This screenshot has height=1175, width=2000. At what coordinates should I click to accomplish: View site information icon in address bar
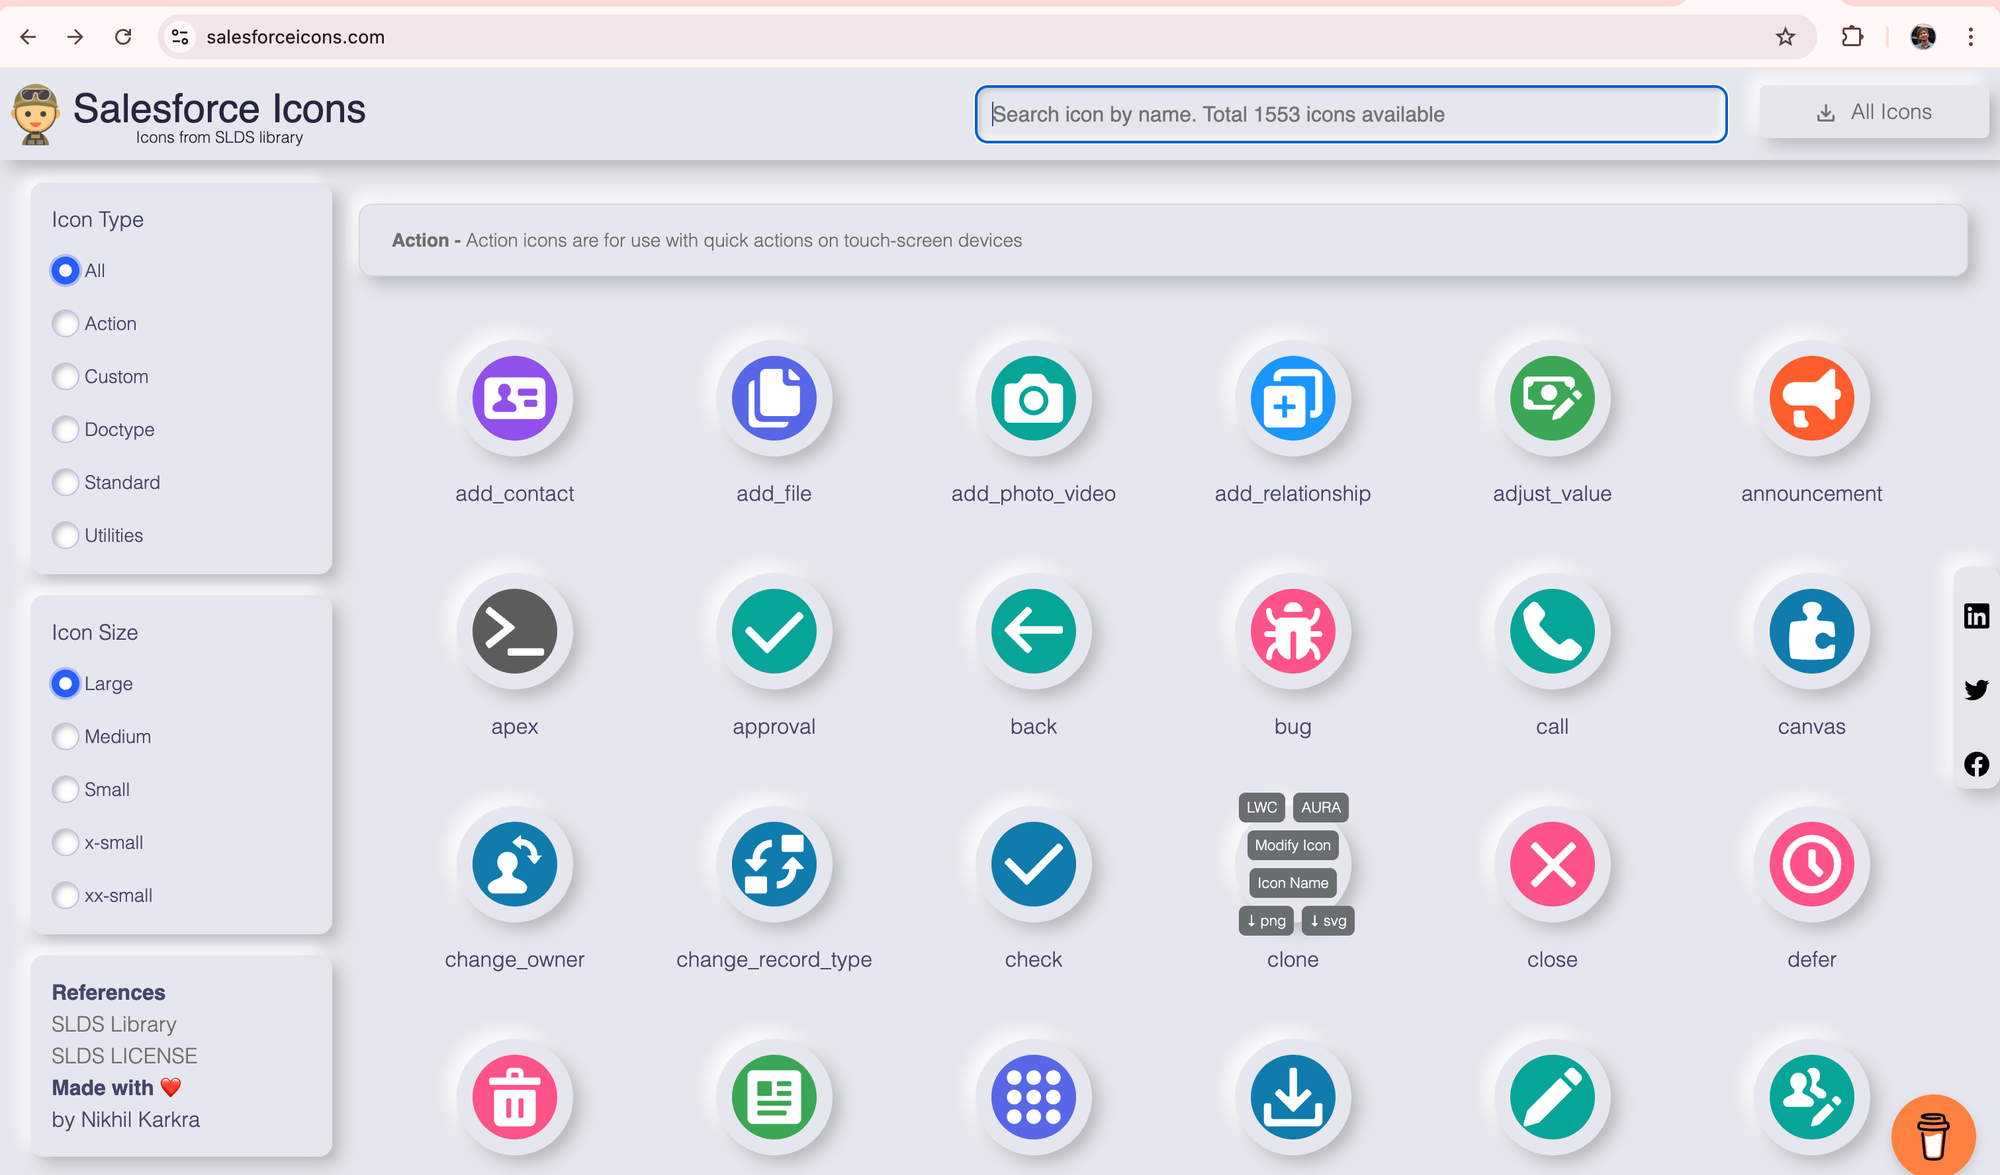click(x=180, y=37)
